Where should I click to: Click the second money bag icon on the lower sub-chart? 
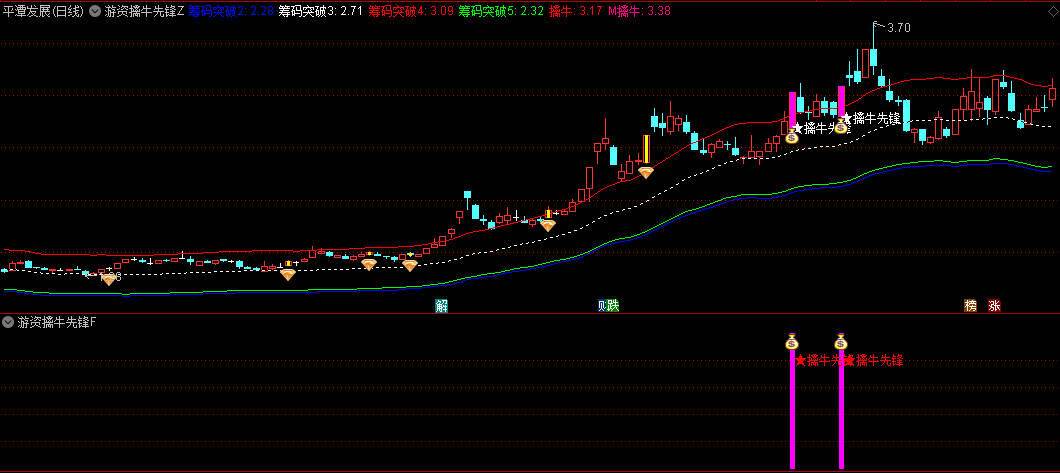click(841, 341)
